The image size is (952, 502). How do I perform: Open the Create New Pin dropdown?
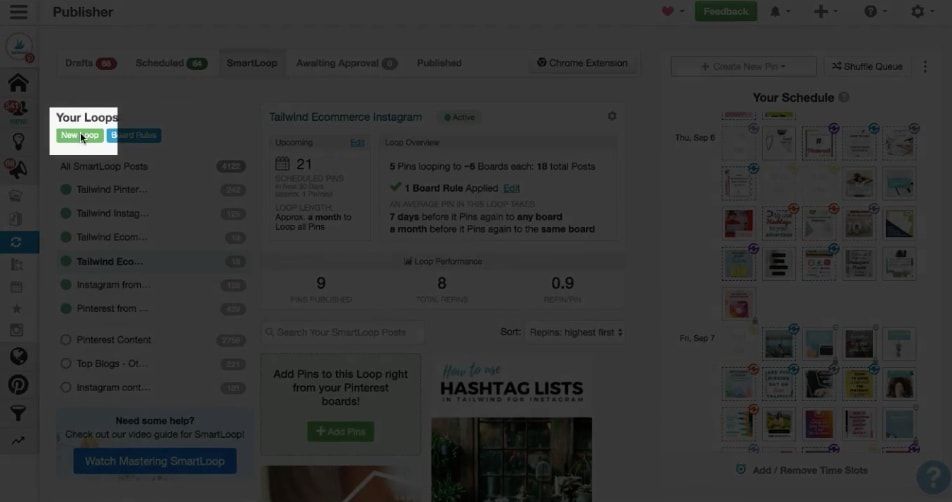[743, 66]
